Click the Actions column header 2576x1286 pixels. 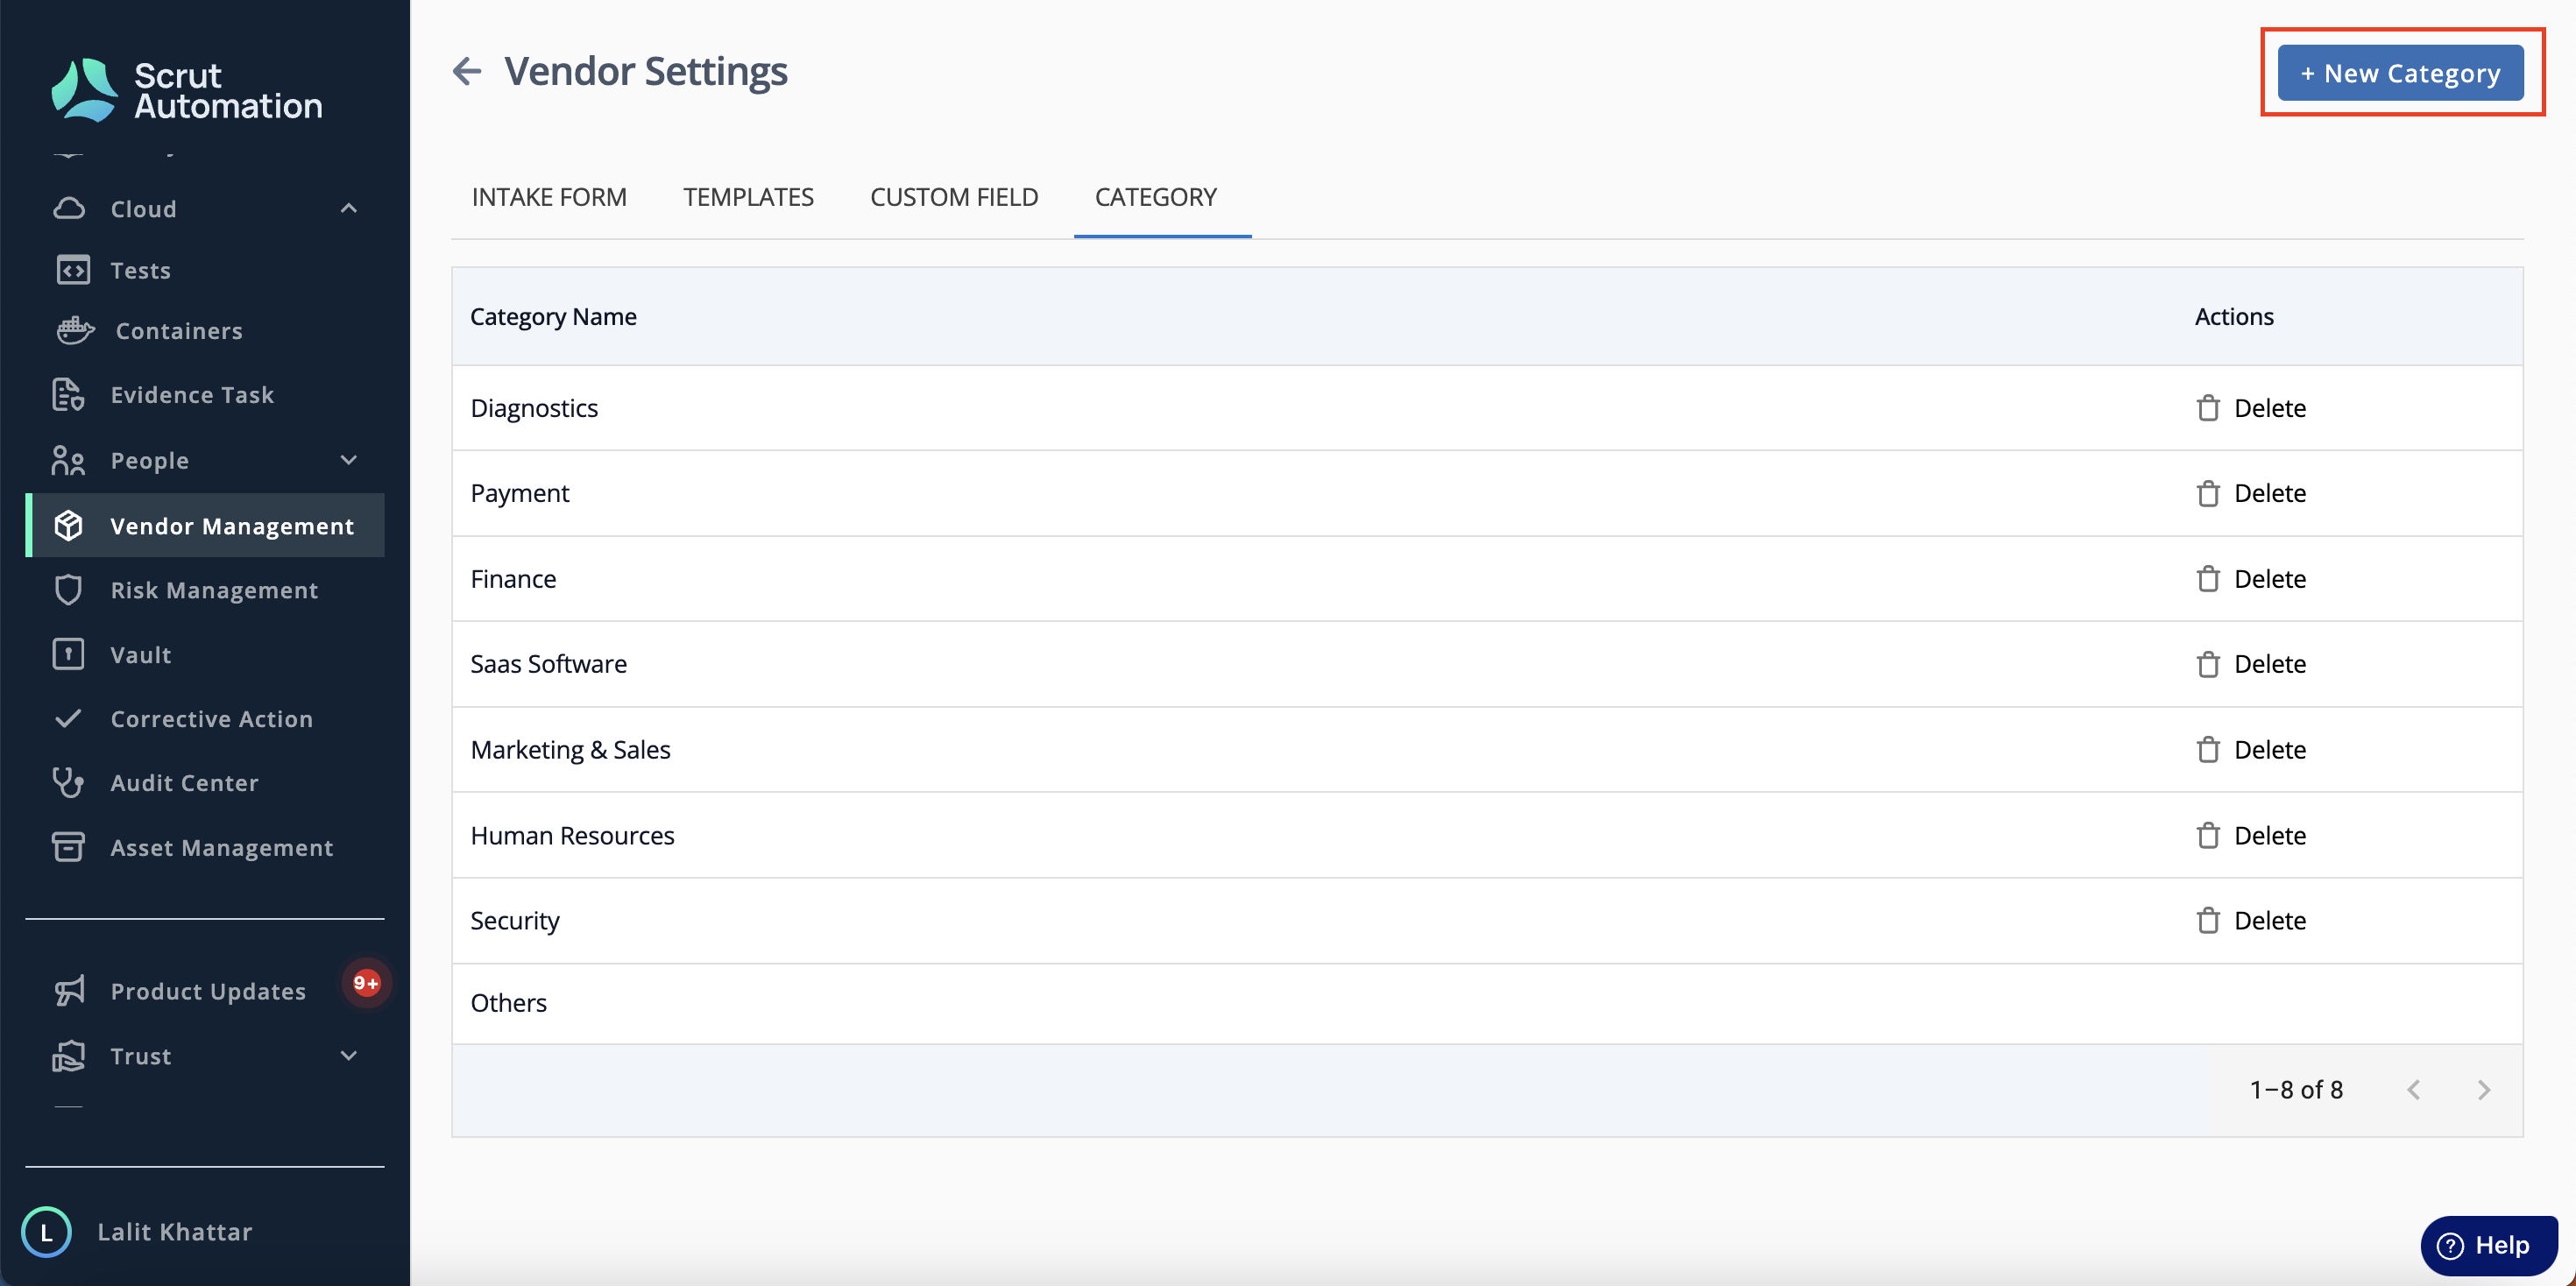point(2234,316)
